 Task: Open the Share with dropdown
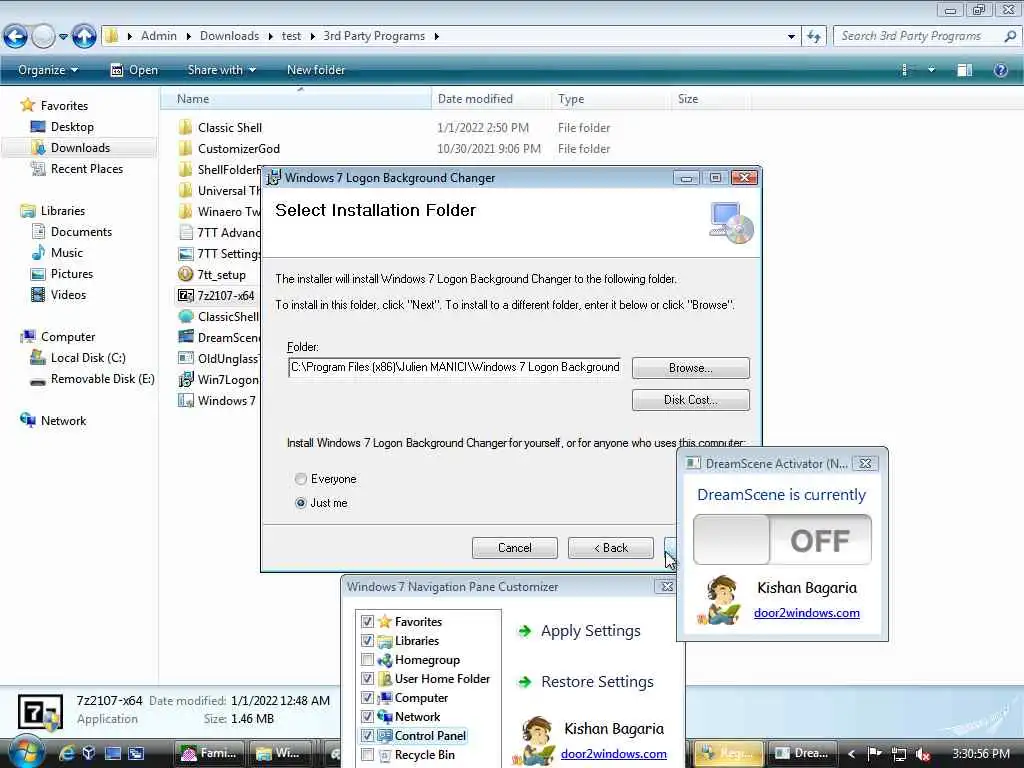(221, 70)
